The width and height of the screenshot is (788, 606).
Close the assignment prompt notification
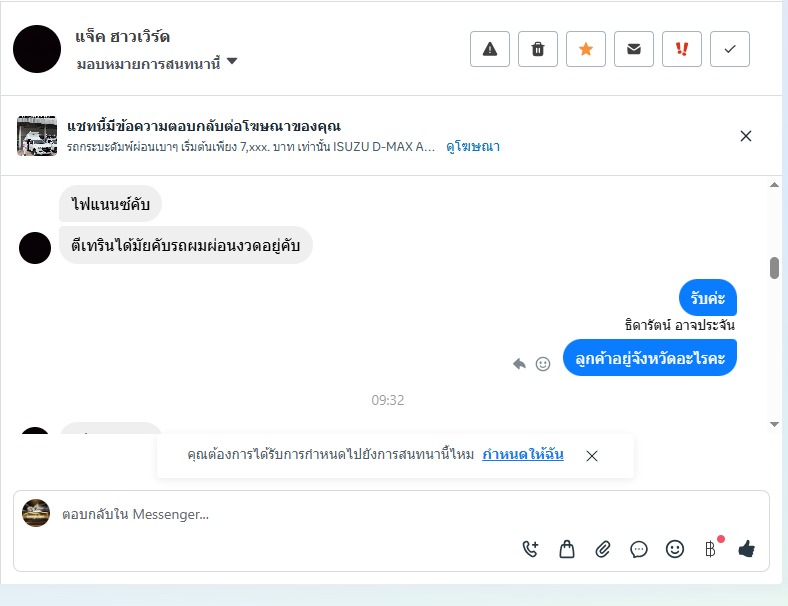(x=592, y=456)
